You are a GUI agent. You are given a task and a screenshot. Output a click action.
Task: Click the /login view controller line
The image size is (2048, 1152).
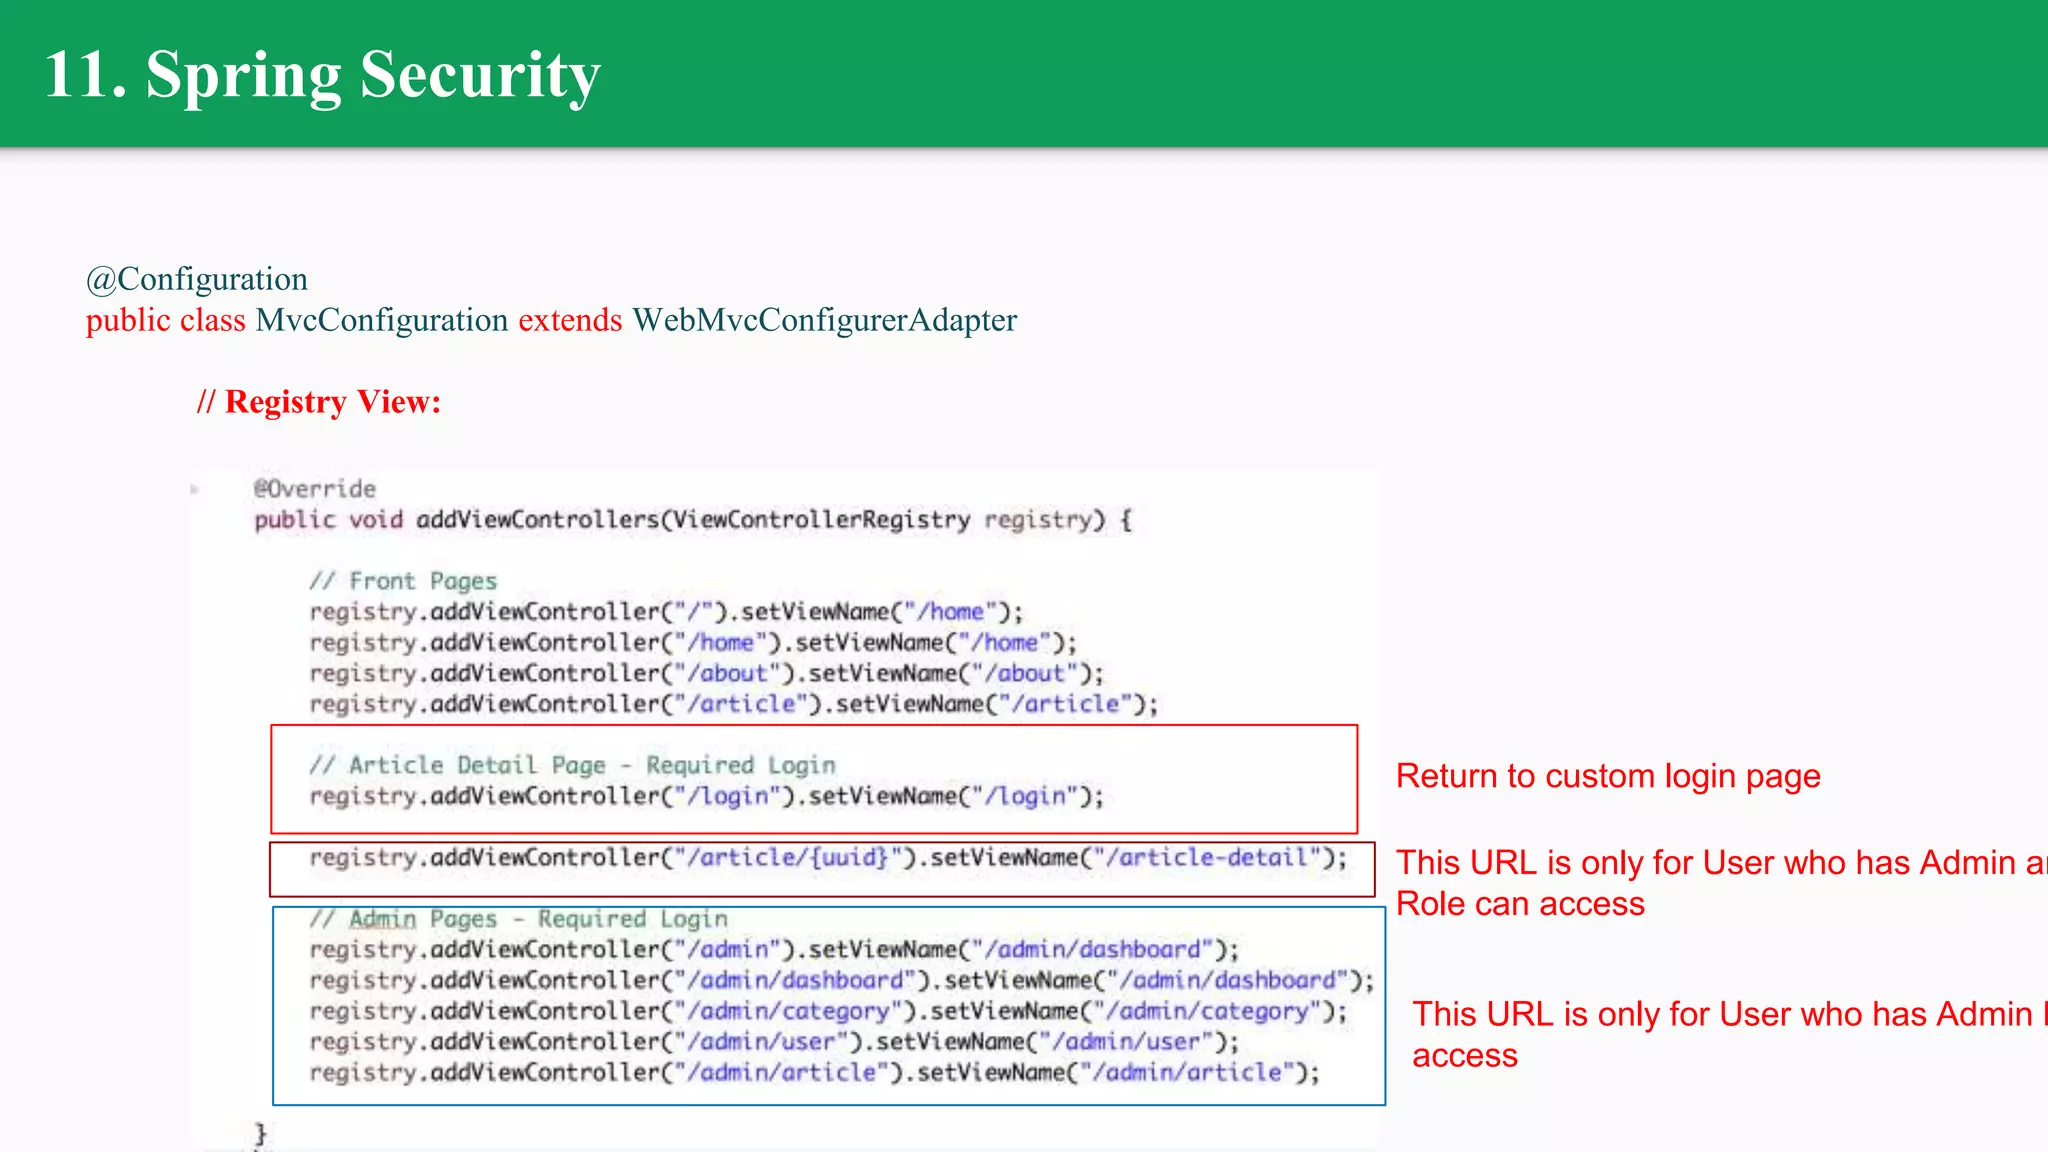click(x=706, y=797)
